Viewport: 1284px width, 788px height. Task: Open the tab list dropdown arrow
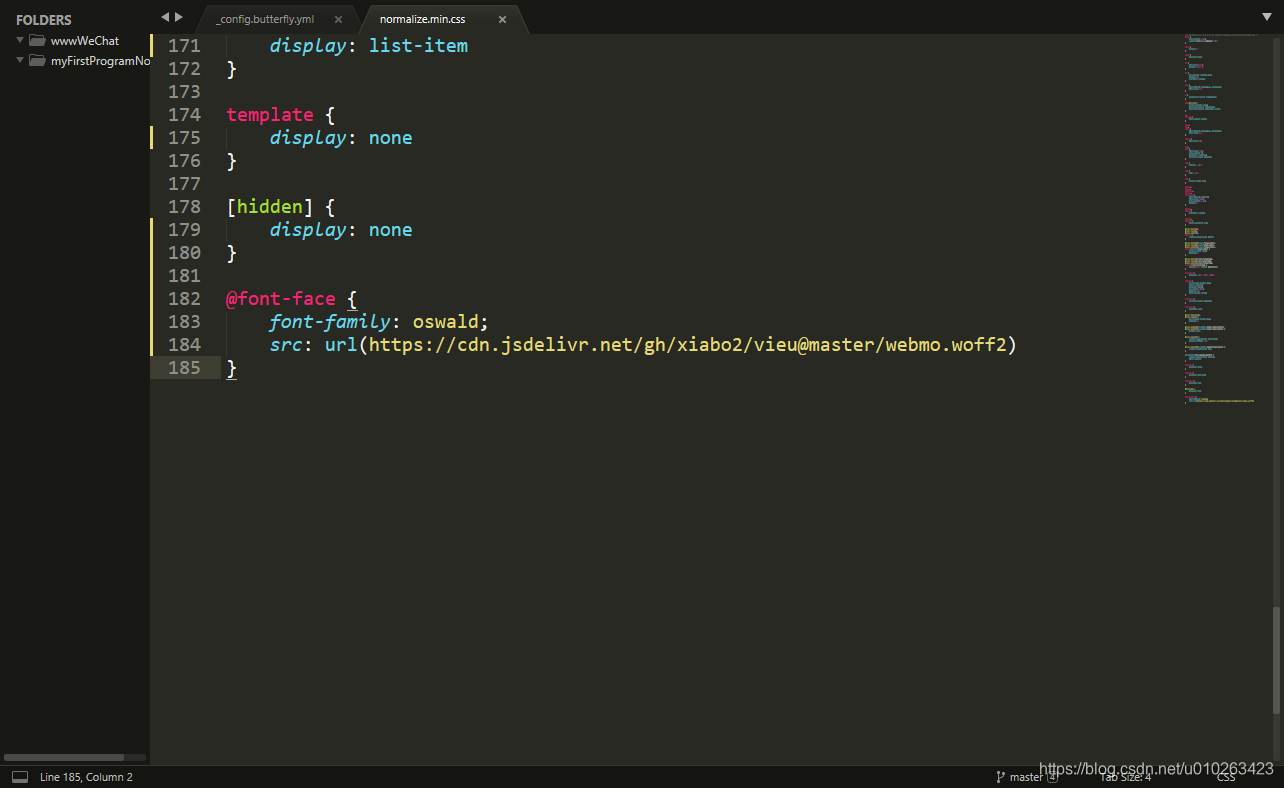click(1267, 17)
